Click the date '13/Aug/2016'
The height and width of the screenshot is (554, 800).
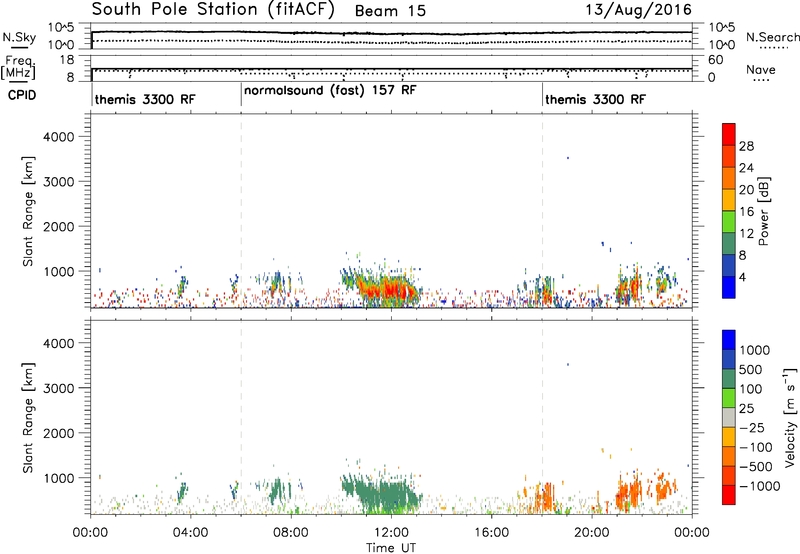pos(638,9)
